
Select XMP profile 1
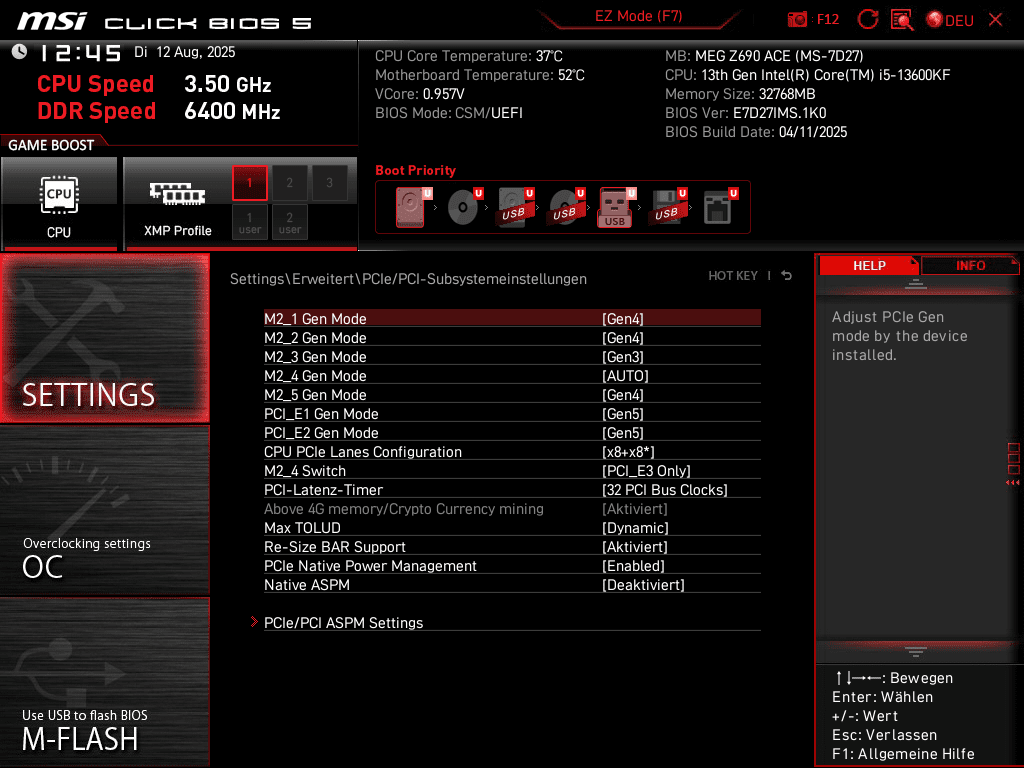point(249,183)
